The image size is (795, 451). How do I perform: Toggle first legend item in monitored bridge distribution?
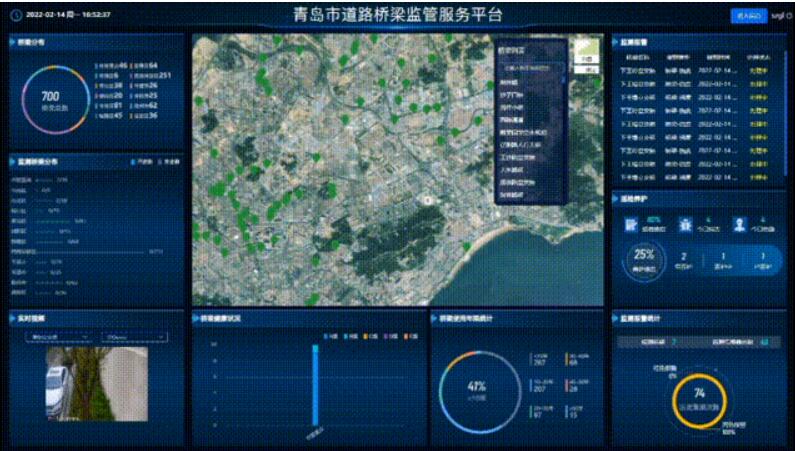point(138,160)
